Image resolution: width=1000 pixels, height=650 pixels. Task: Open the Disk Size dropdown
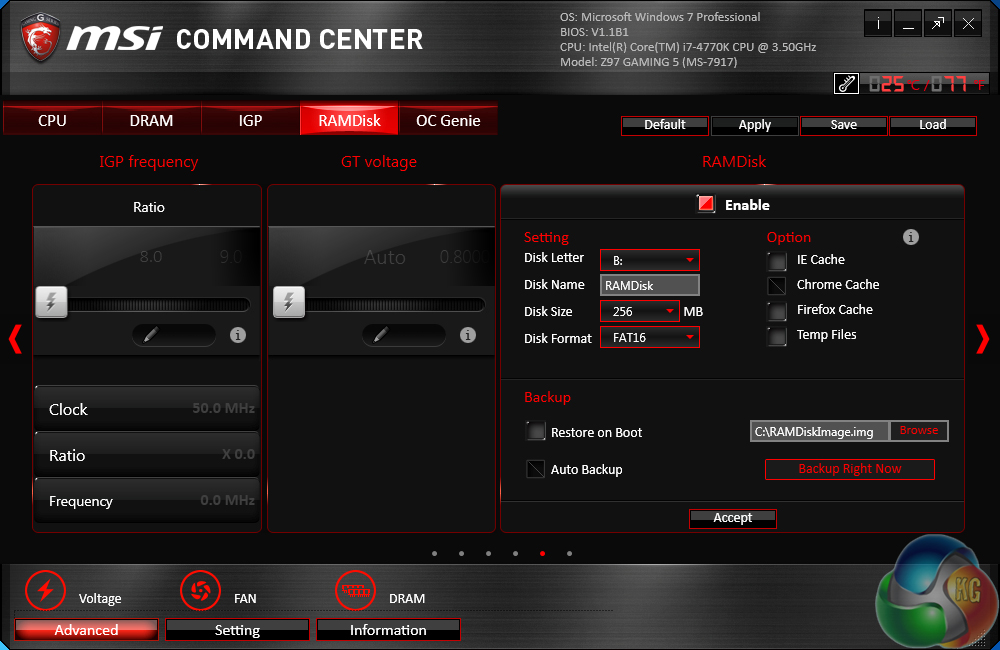pos(640,311)
